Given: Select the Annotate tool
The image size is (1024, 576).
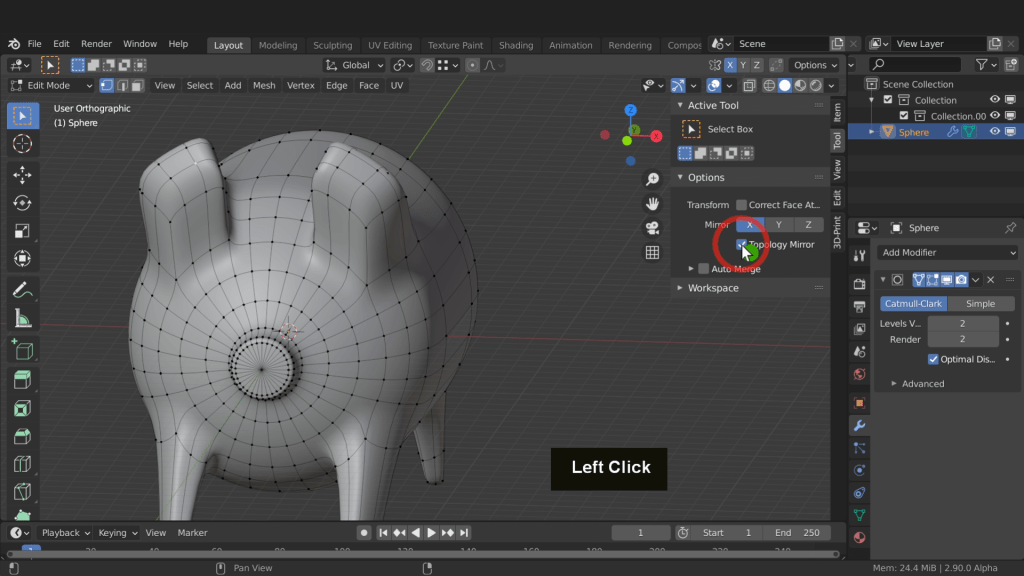Looking at the screenshot, I should (22, 290).
